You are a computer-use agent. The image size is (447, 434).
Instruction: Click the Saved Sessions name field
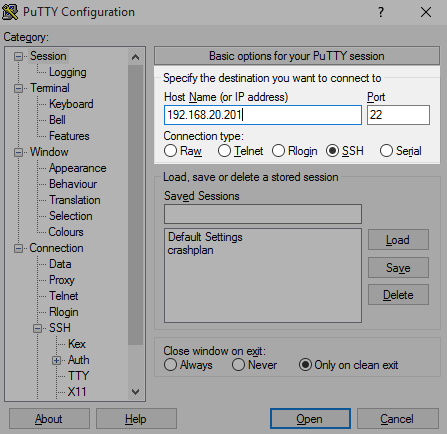(x=263, y=214)
